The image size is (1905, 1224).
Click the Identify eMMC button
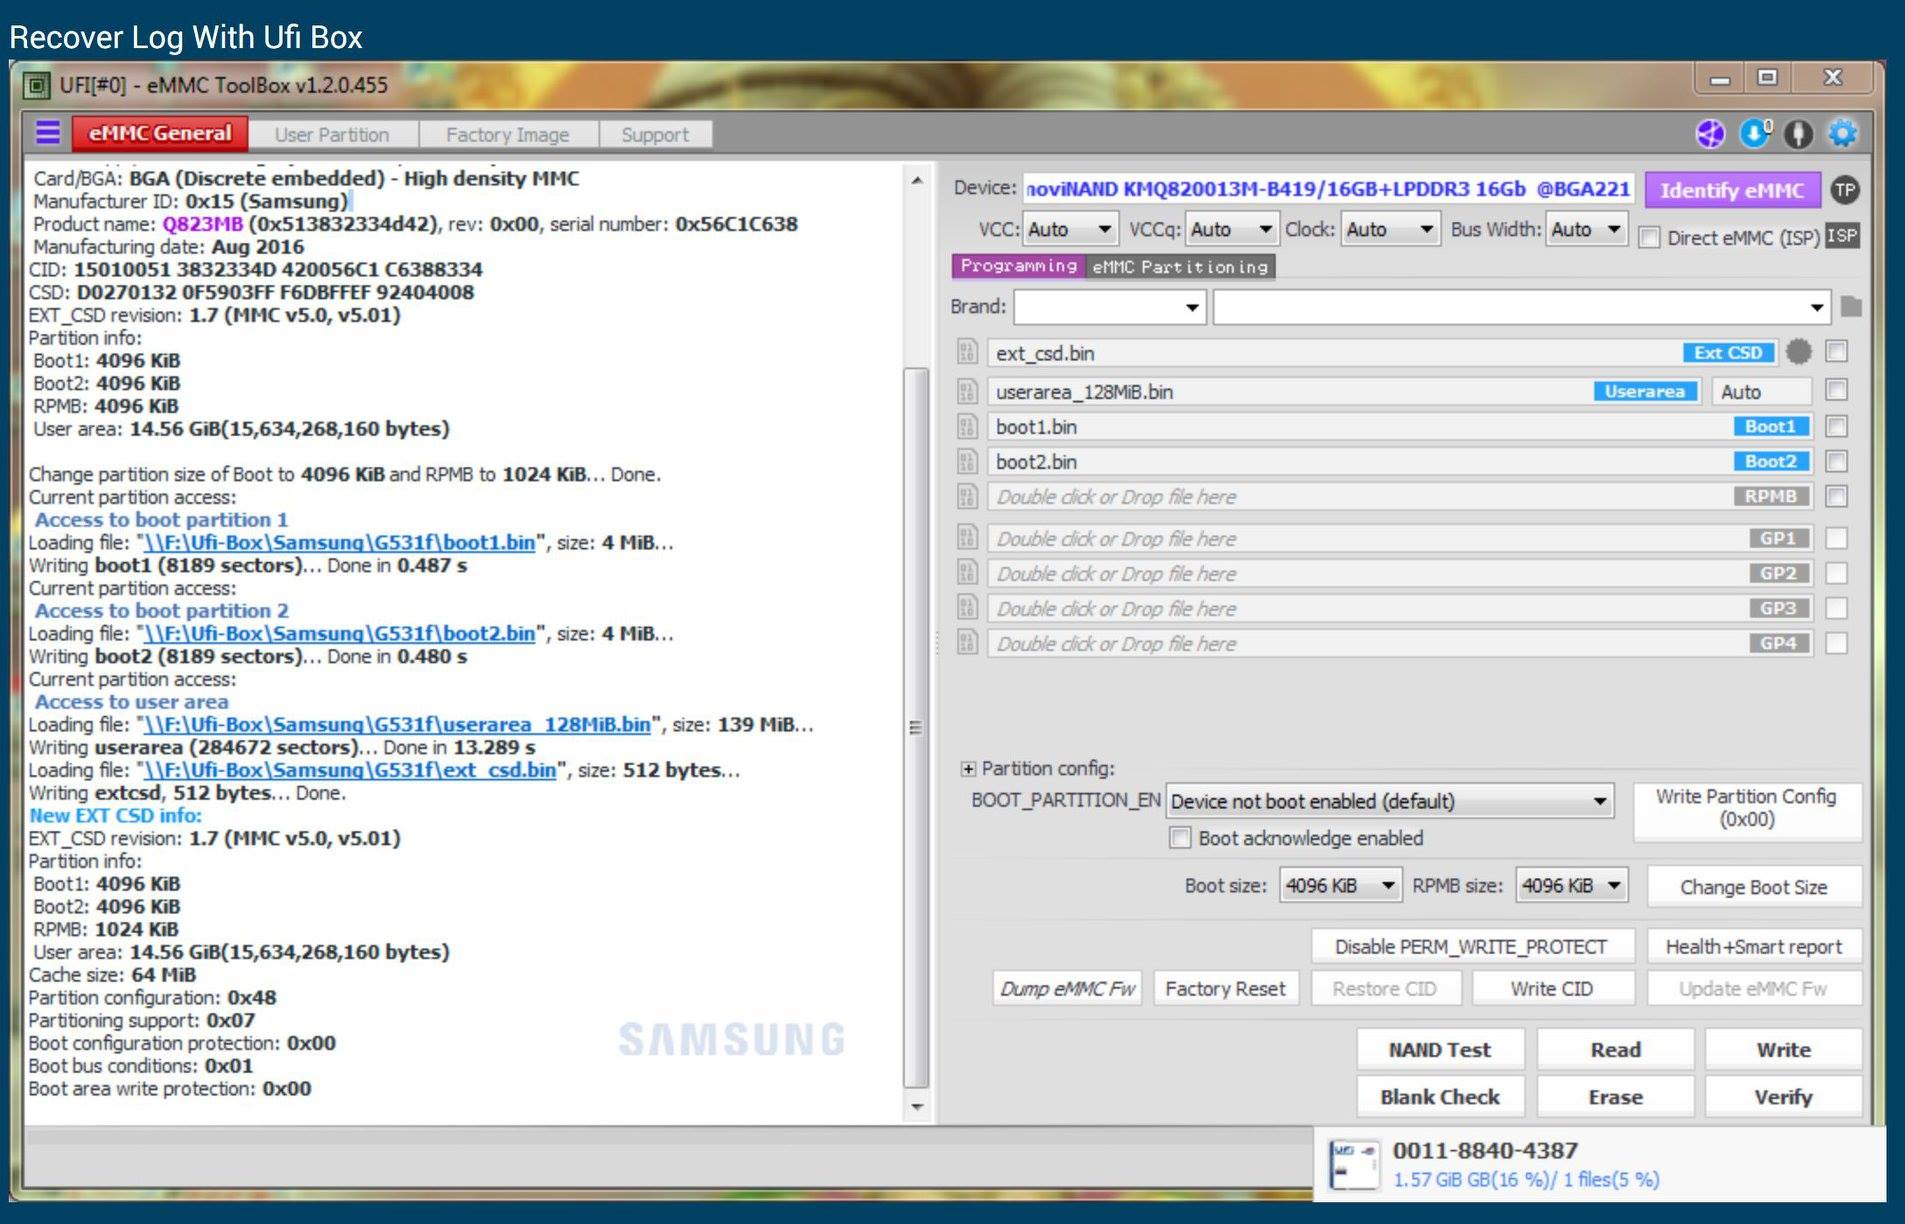(1732, 190)
